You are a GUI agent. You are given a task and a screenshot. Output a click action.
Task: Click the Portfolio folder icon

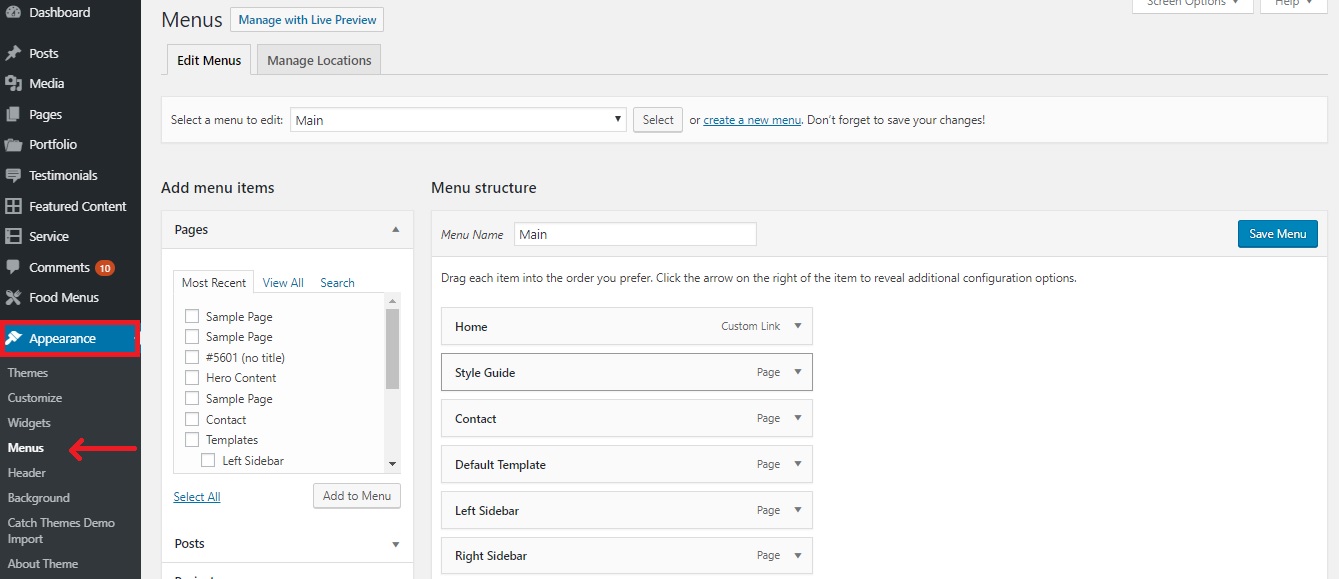[x=13, y=145]
